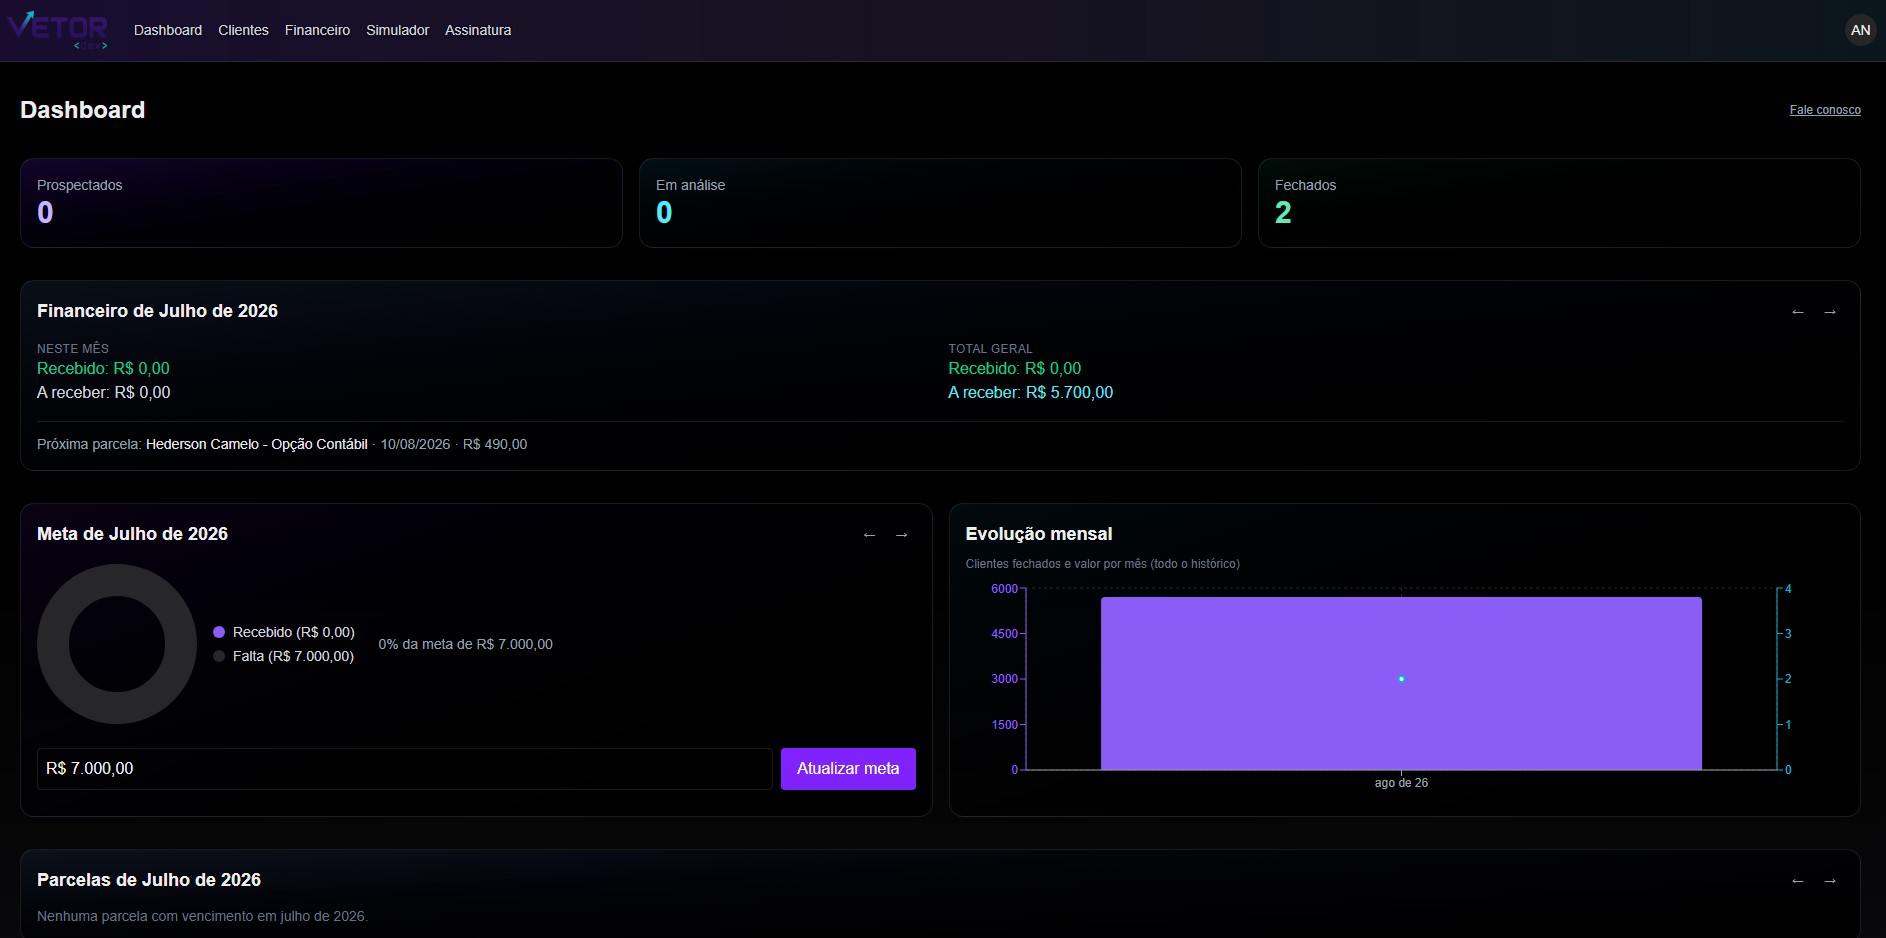
Task: Click 'Nenhuma parcela com vencimento' message
Action: pyautogui.click(x=202, y=916)
